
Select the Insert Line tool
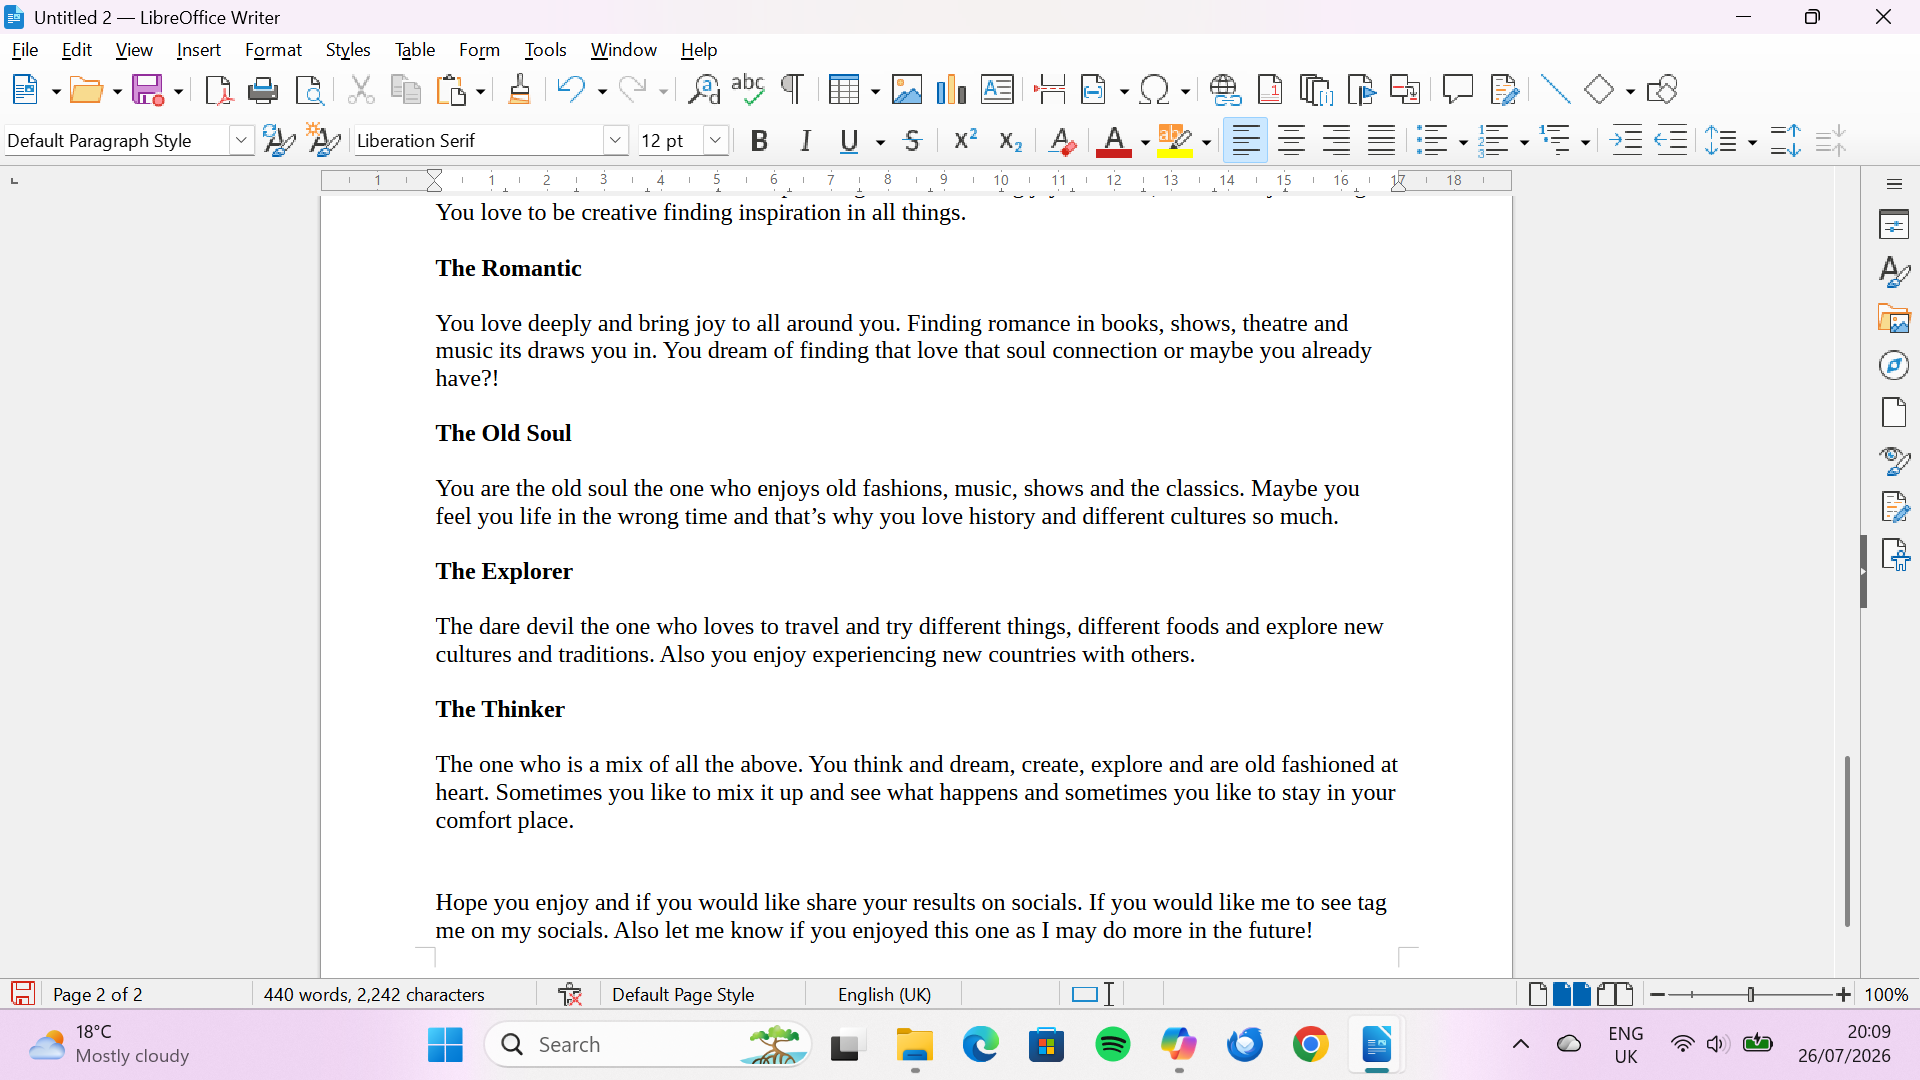pyautogui.click(x=1555, y=90)
